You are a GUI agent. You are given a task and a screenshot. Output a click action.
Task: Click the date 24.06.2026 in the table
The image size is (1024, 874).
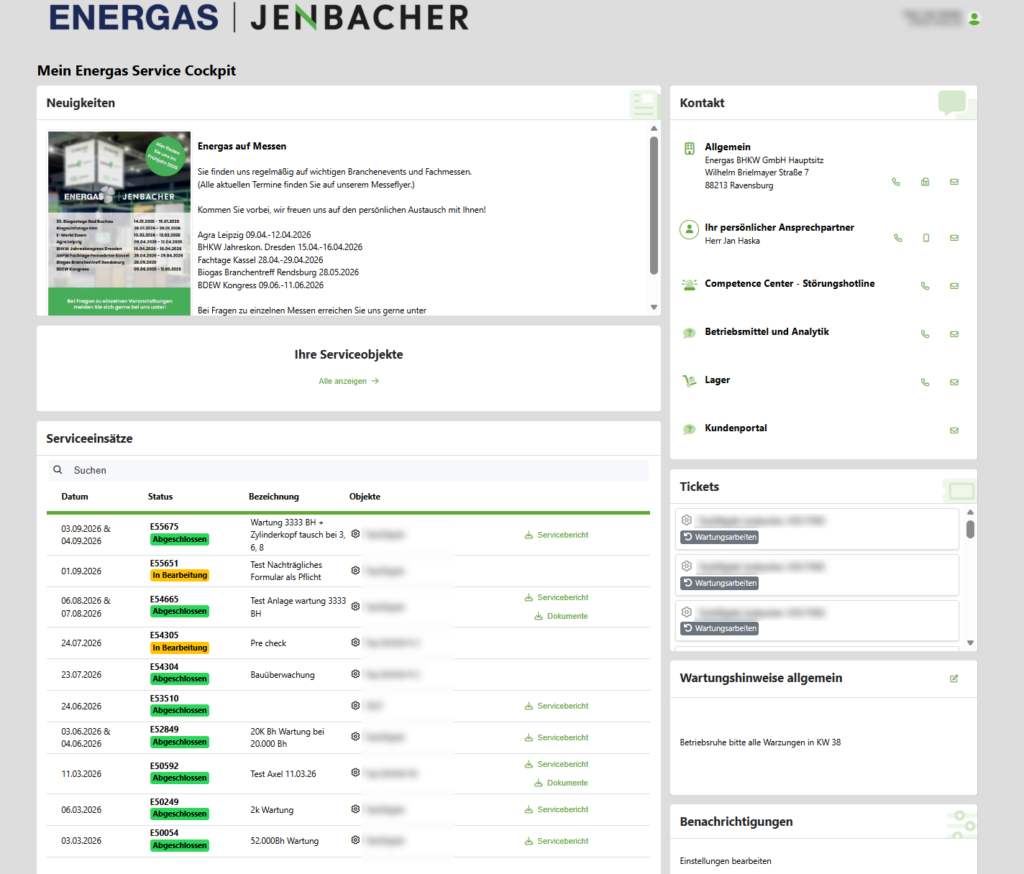[x=82, y=707]
